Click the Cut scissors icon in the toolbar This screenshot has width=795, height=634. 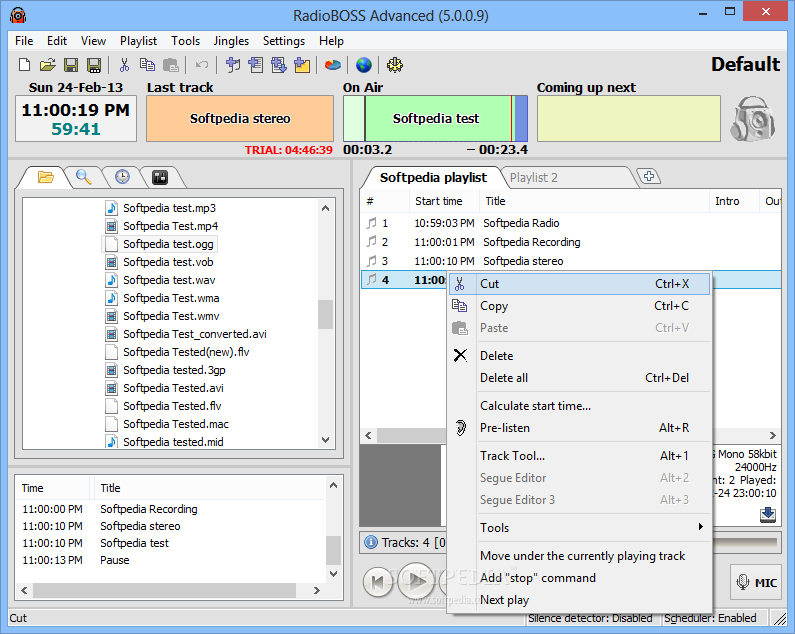point(124,65)
